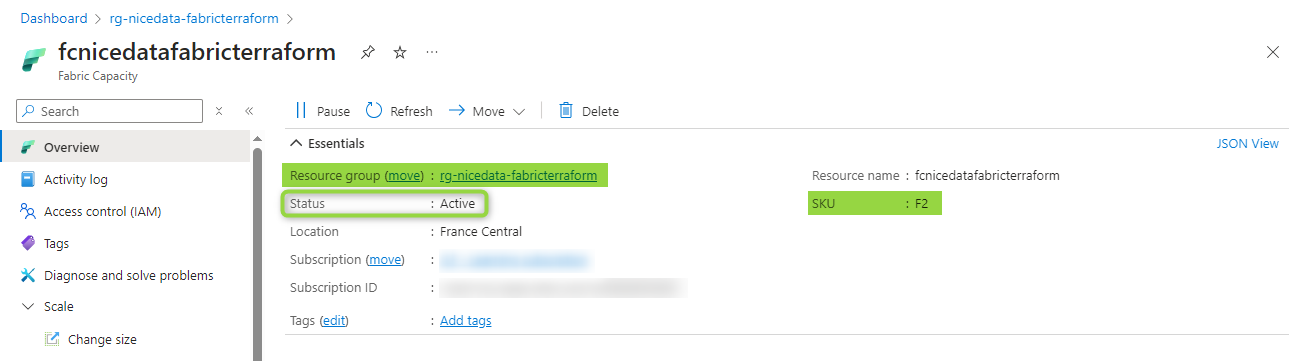Open the JSON View link
1309x361 pixels.
[1247, 143]
